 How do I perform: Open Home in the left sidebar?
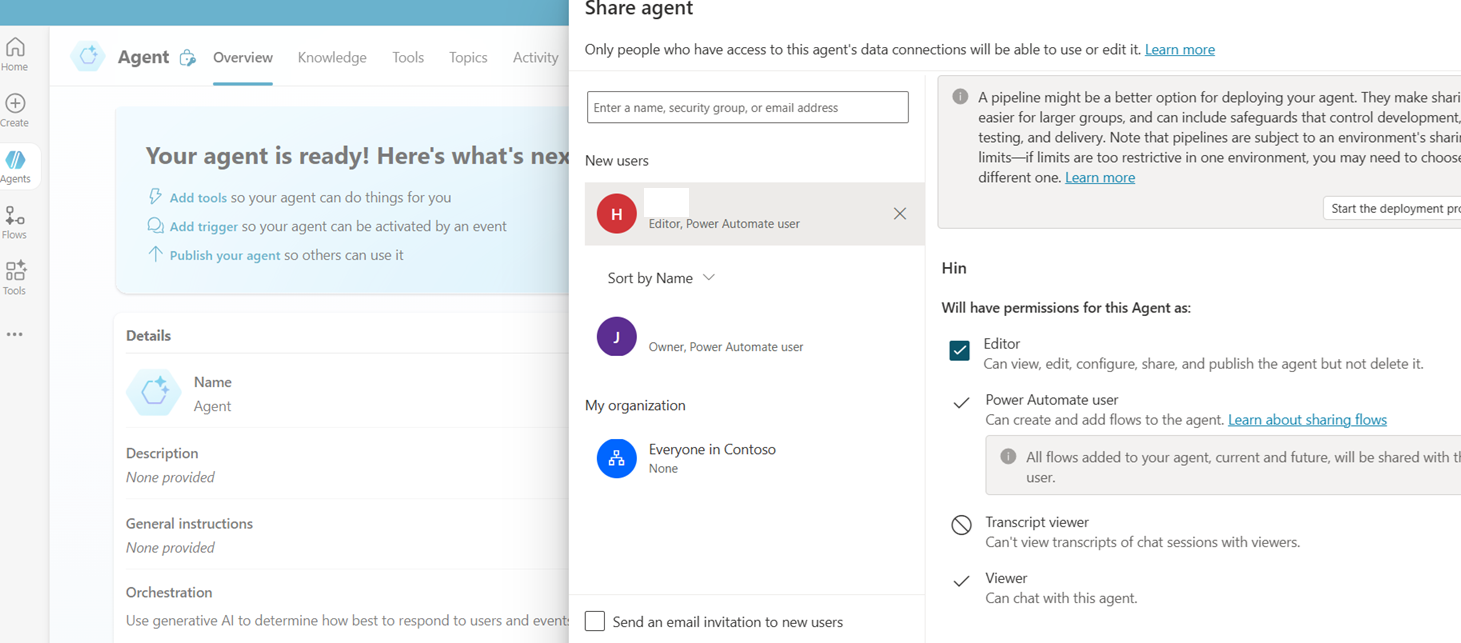click(15, 54)
